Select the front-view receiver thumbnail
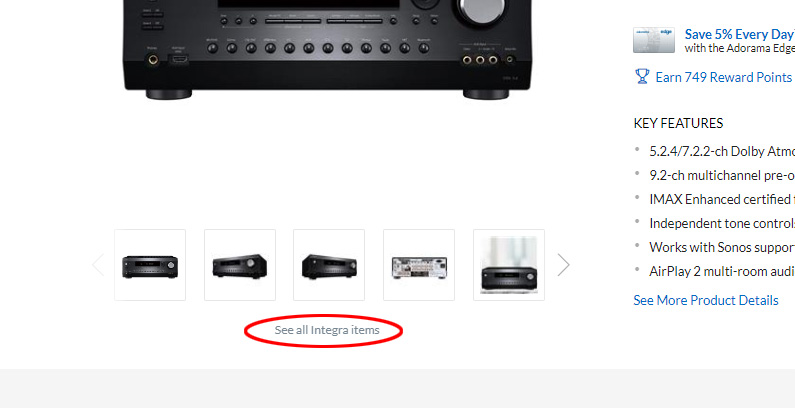The height and width of the screenshot is (408, 795). 150,265
